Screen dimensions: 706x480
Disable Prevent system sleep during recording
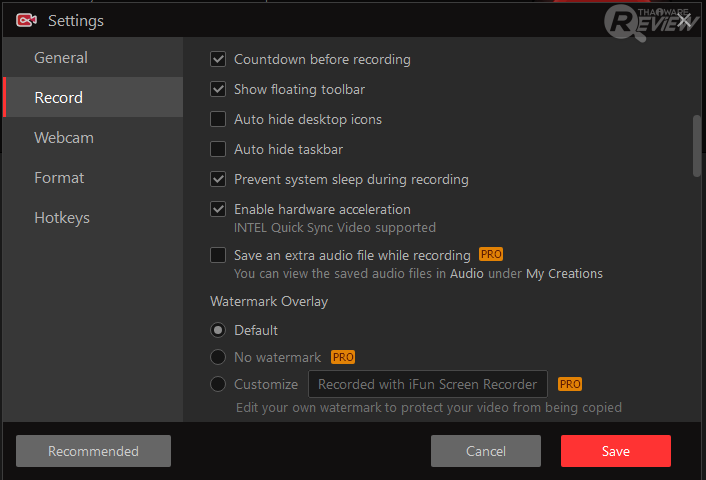point(218,179)
